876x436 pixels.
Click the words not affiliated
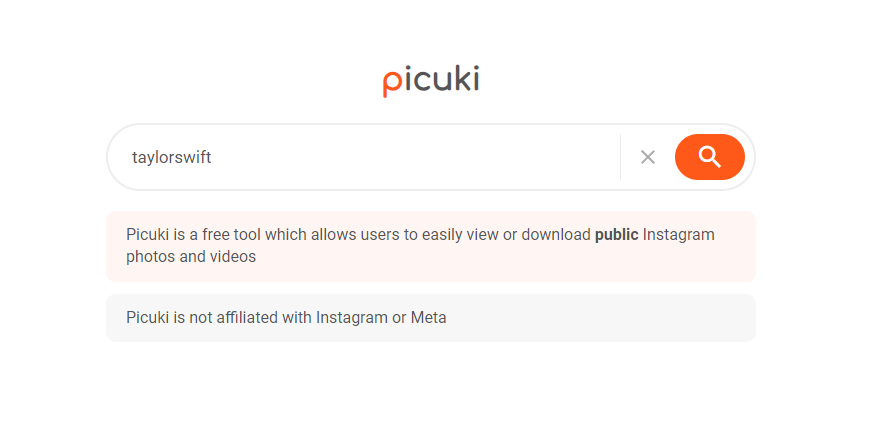pyautogui.click(x=233, y=318)
